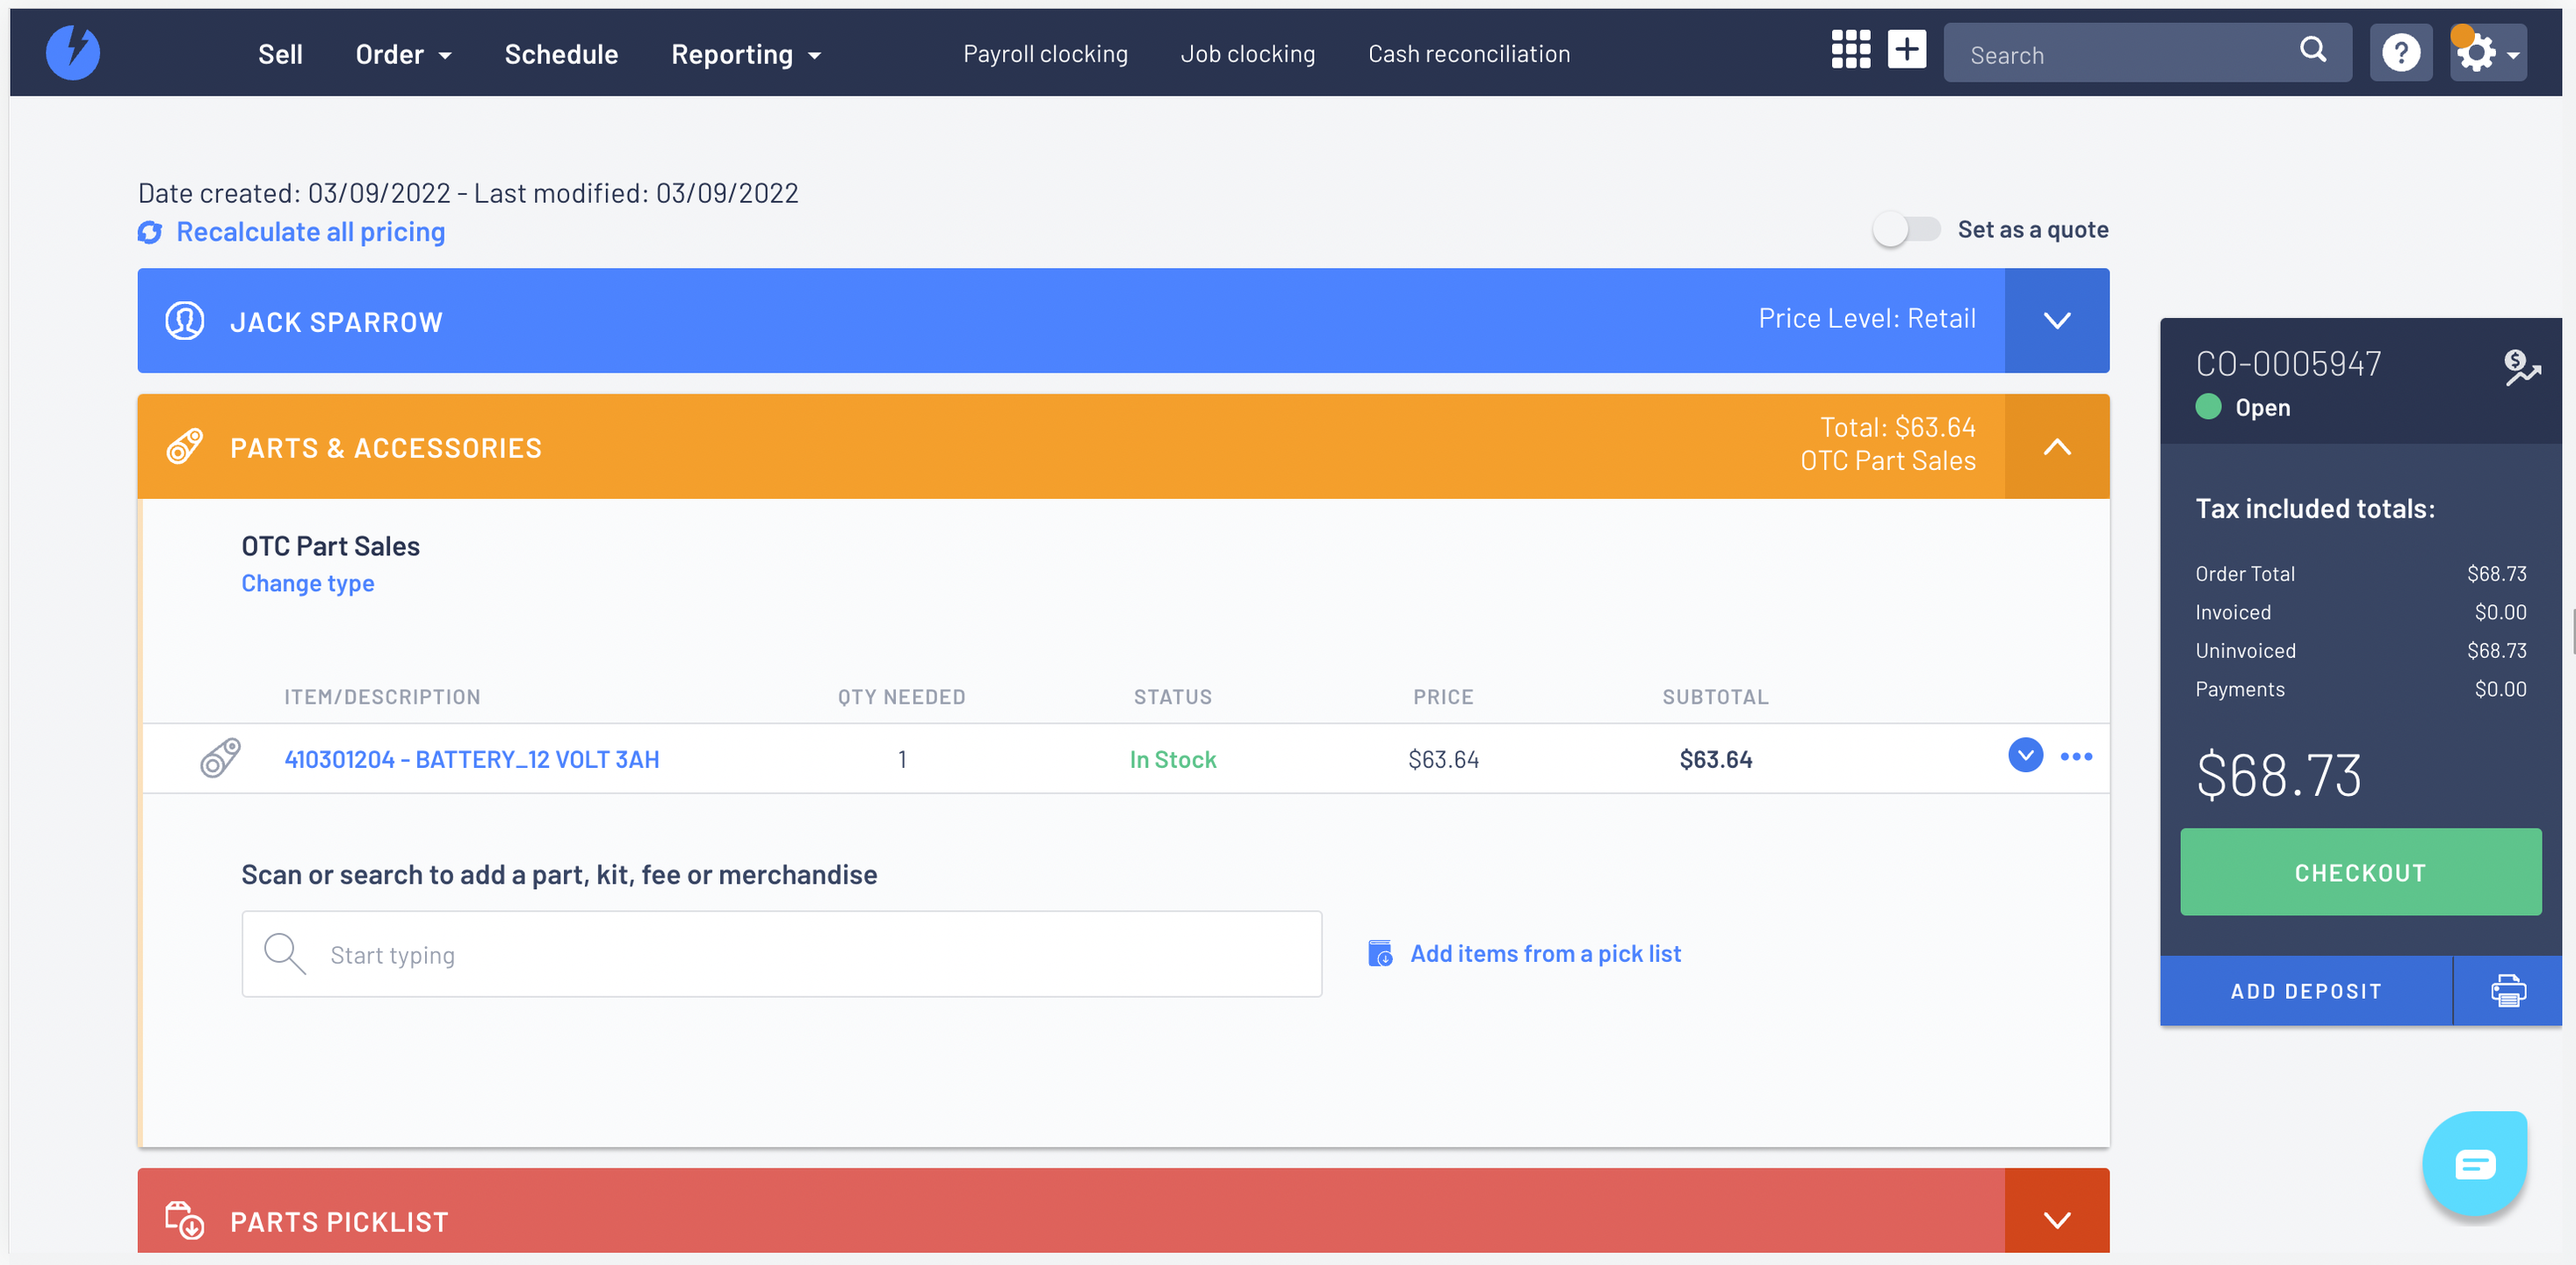Click the Start typing part search field
Viewport: 2576px width, 1265px height.
point(782,954)
